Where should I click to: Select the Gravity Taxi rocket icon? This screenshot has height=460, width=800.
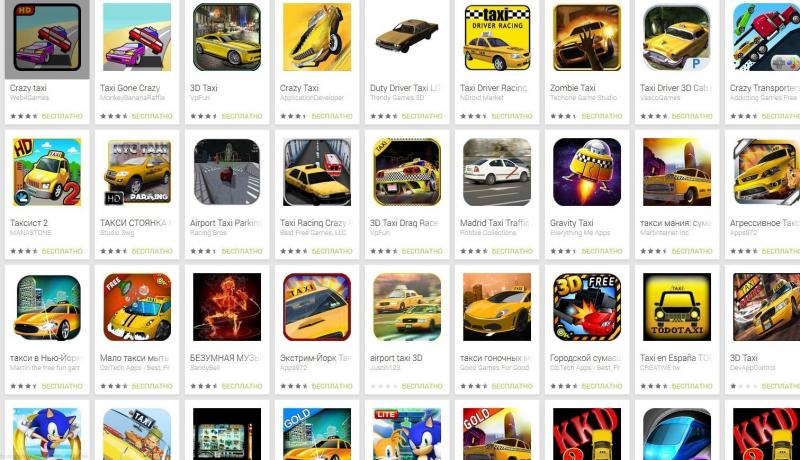click(587, 172)
